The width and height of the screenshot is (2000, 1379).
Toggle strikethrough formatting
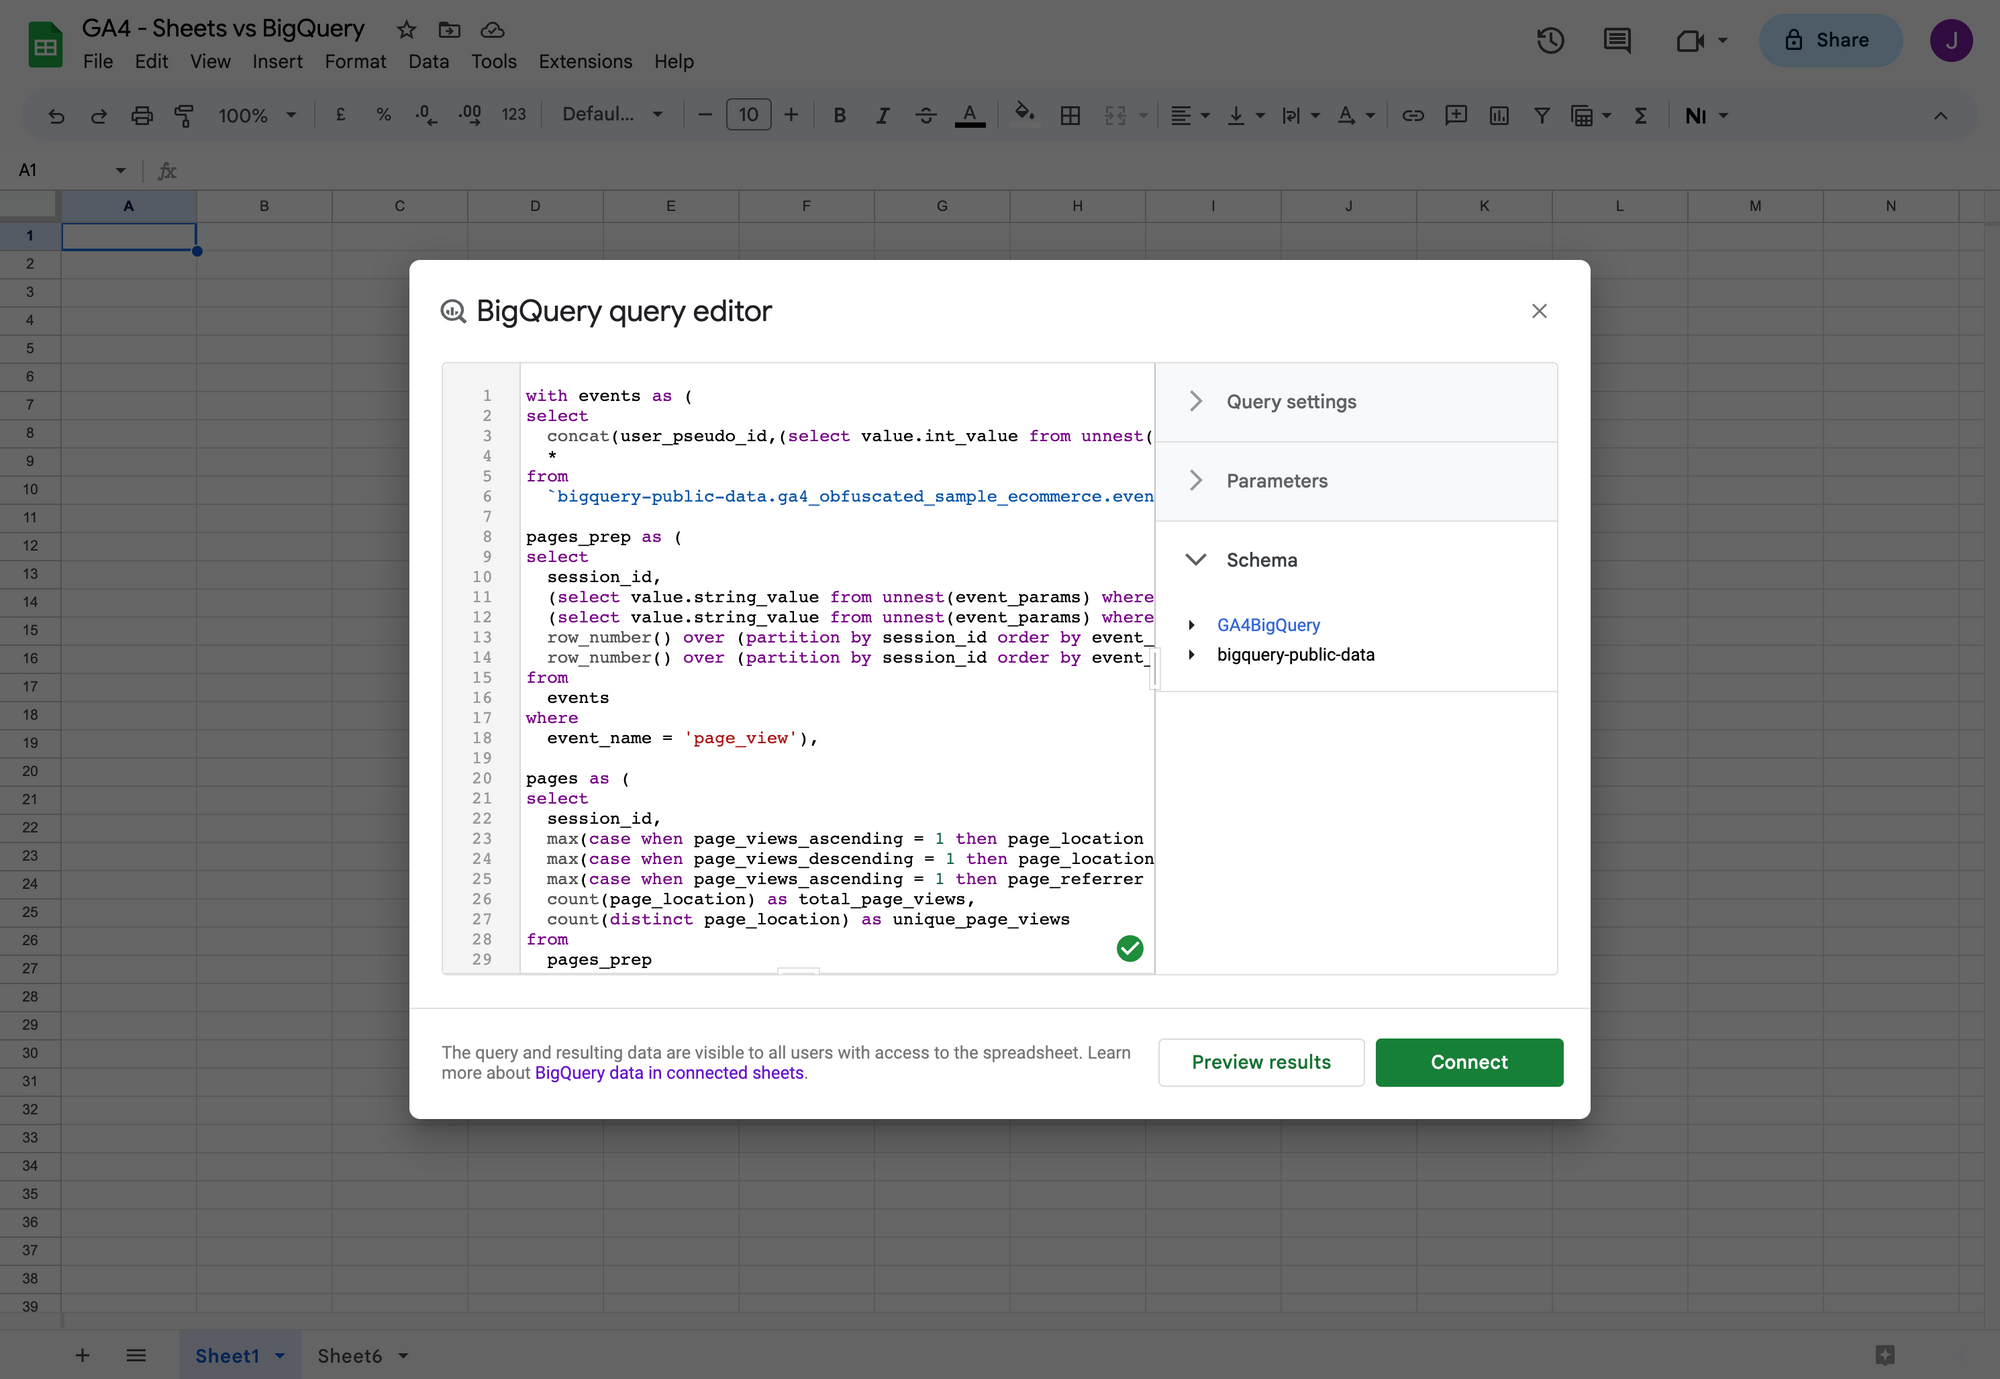point(926,116)
